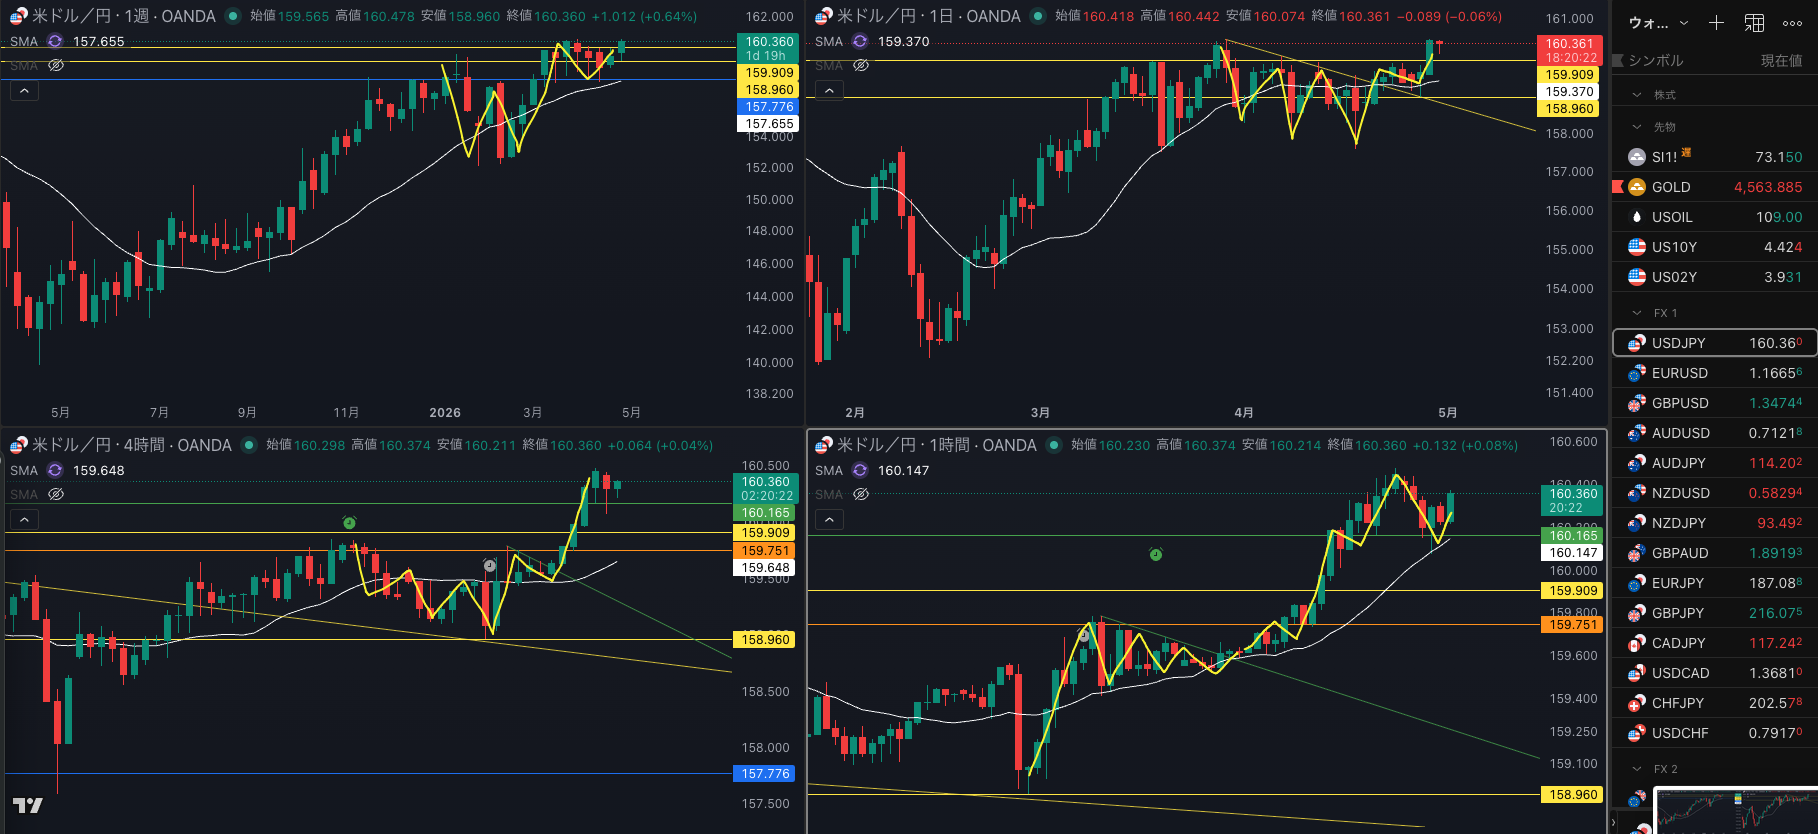Click the SMA refresh icon on the weekly chart
This screenshot has height=834, width=1818.
click(x=55, y=41)
